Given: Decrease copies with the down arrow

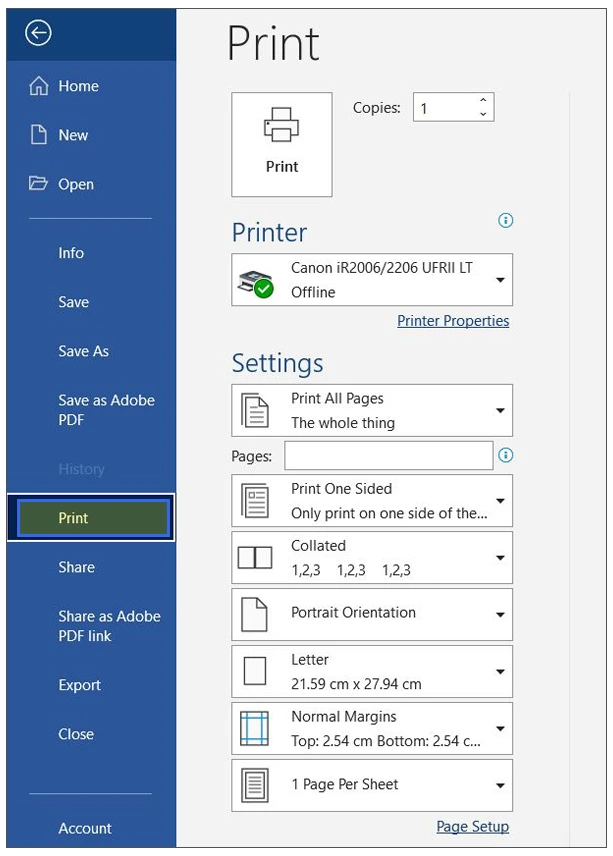Looking at the screenshot, I should (x=483, y=114).
